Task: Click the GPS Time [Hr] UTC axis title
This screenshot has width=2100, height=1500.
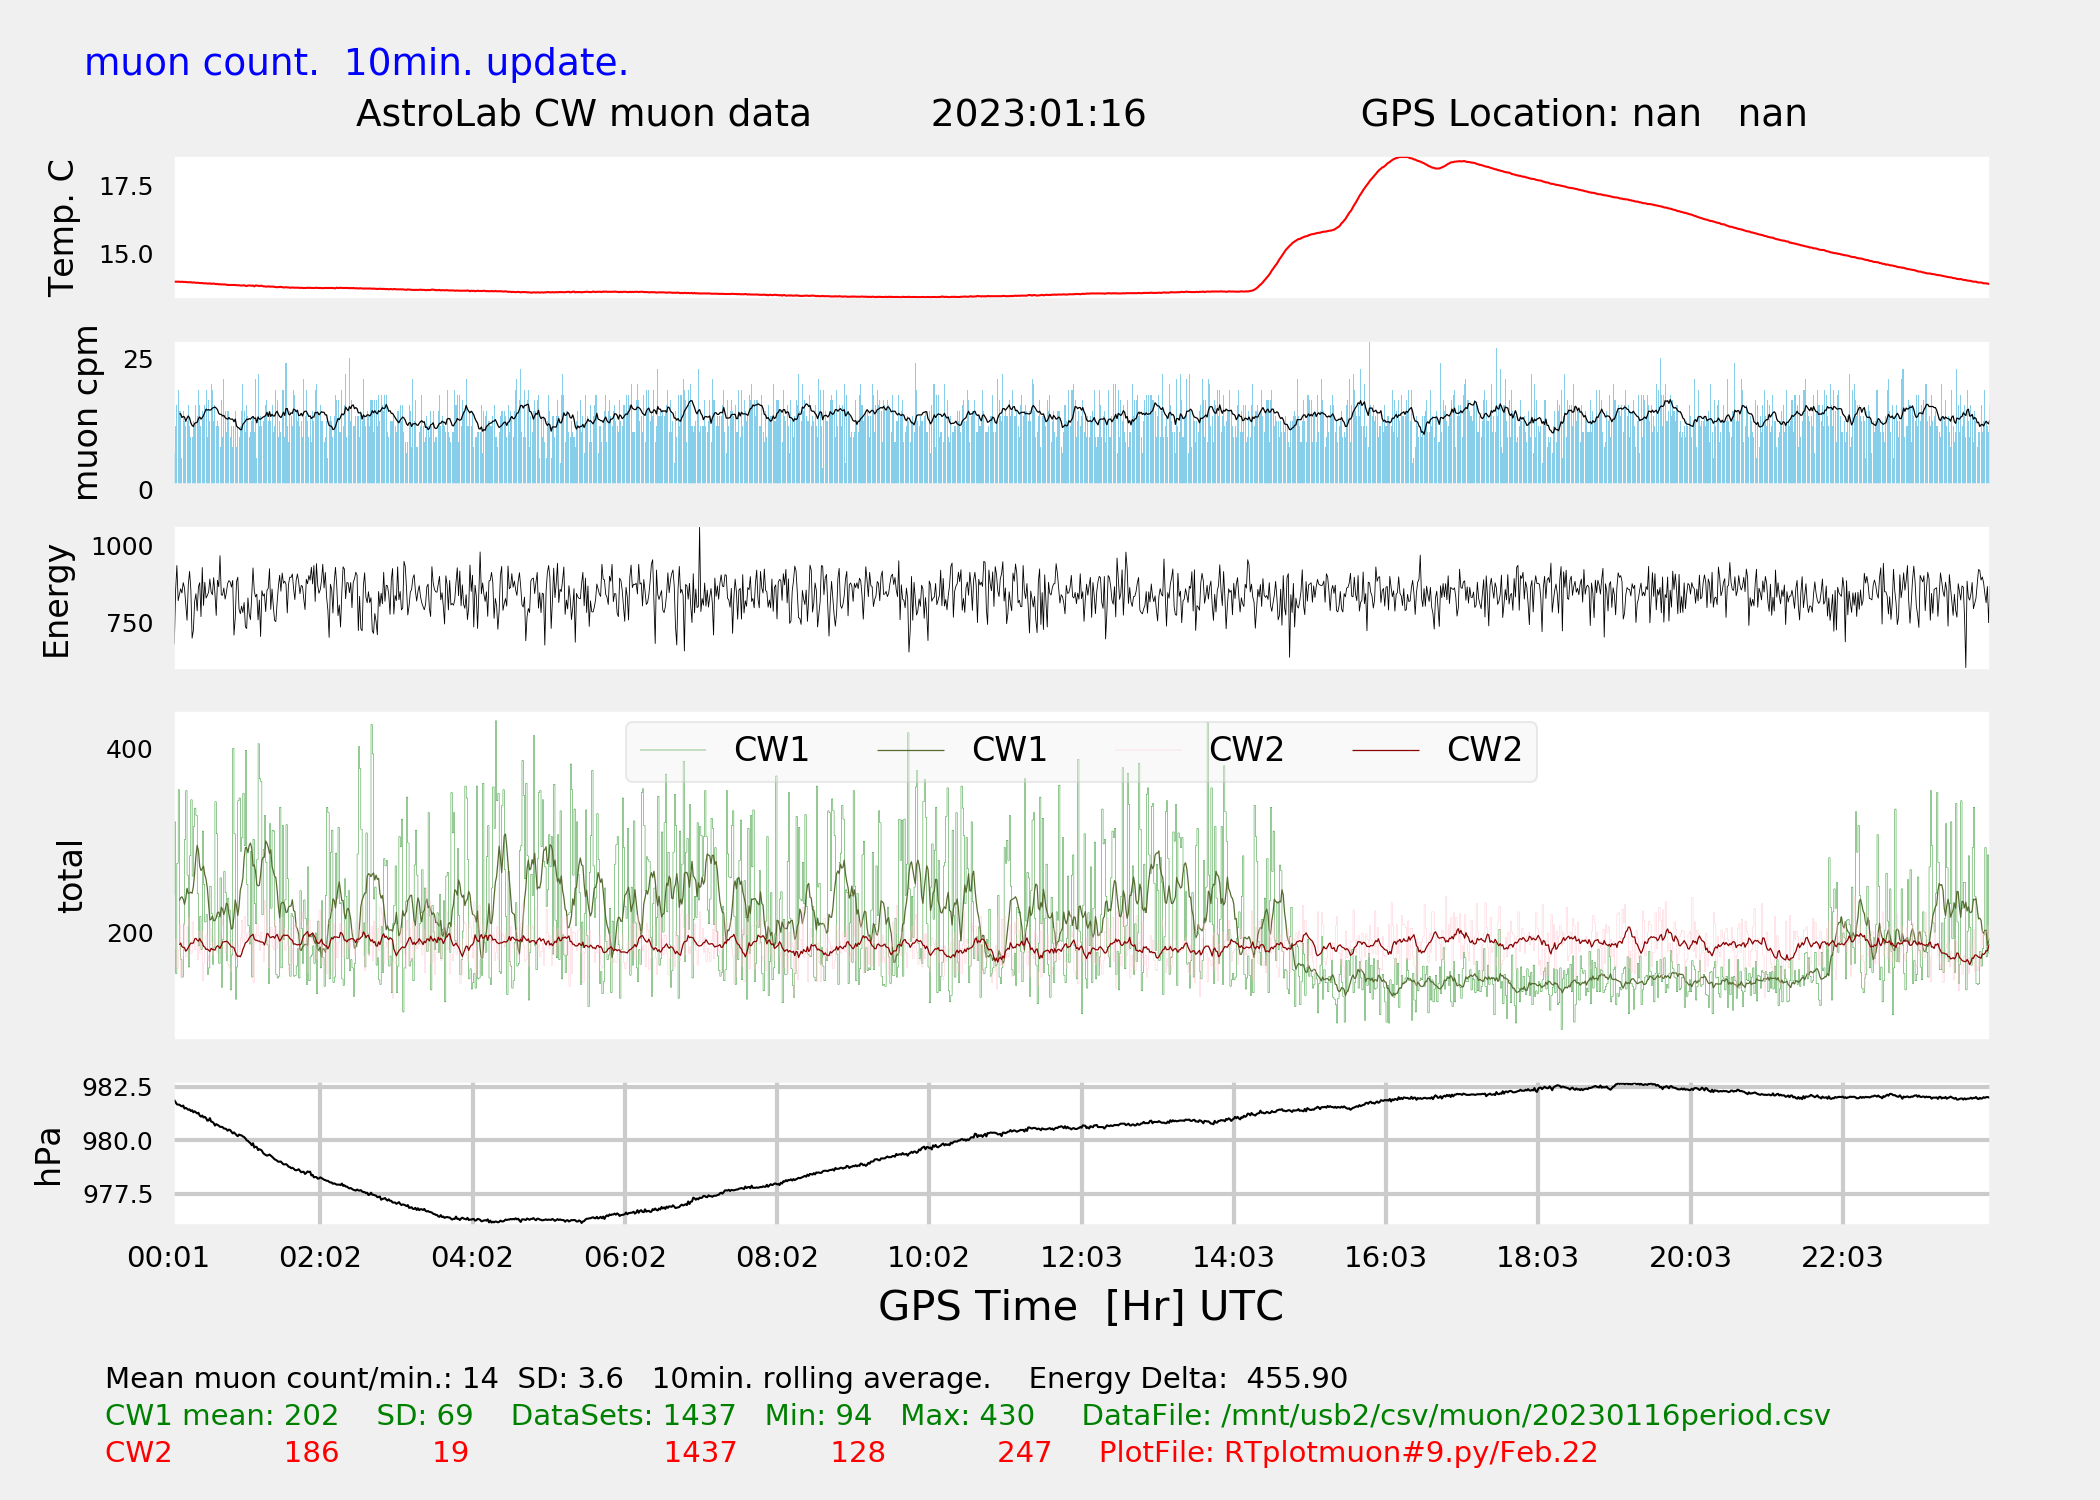Action: 1080,1306
